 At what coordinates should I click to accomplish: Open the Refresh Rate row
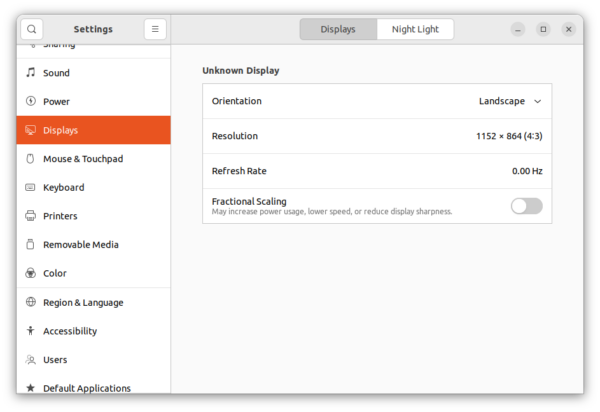tap(377, 171)
